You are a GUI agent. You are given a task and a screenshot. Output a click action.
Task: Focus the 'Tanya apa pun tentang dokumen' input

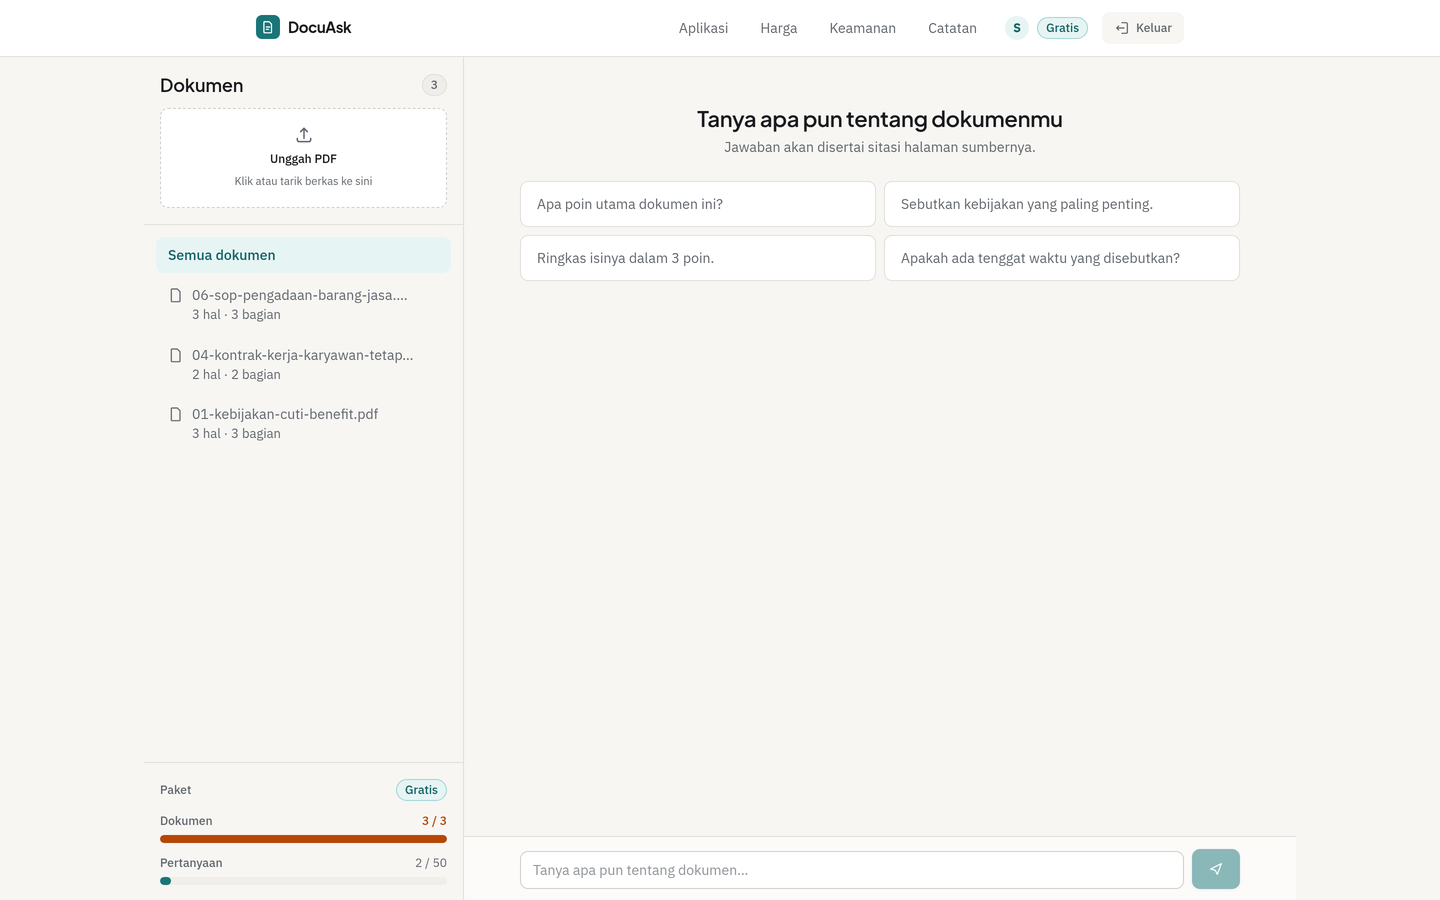pos(852,870)
